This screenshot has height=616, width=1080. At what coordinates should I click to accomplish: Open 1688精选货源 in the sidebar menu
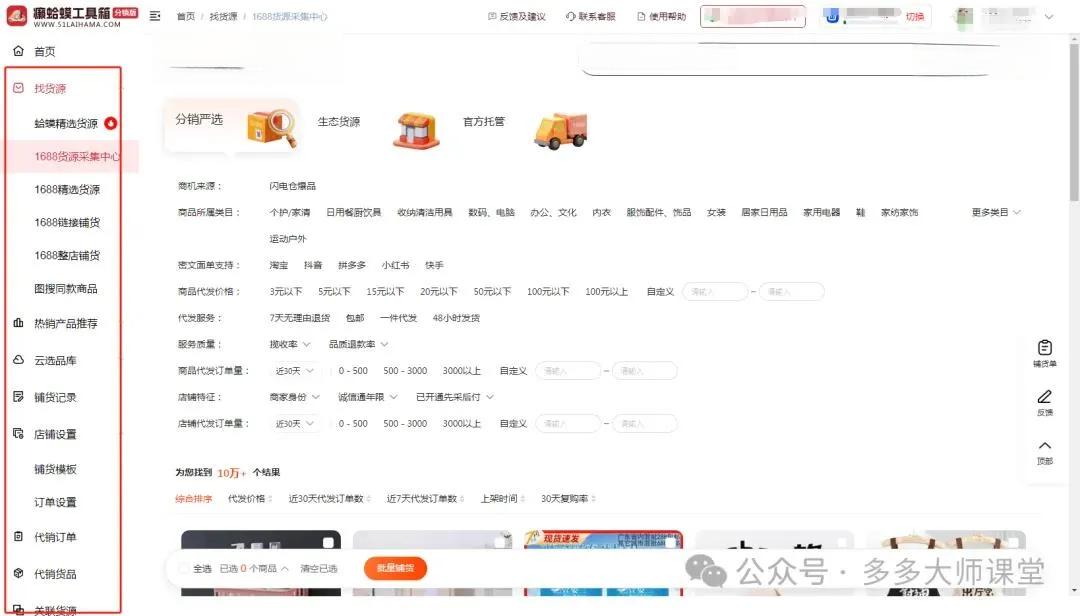67,189
